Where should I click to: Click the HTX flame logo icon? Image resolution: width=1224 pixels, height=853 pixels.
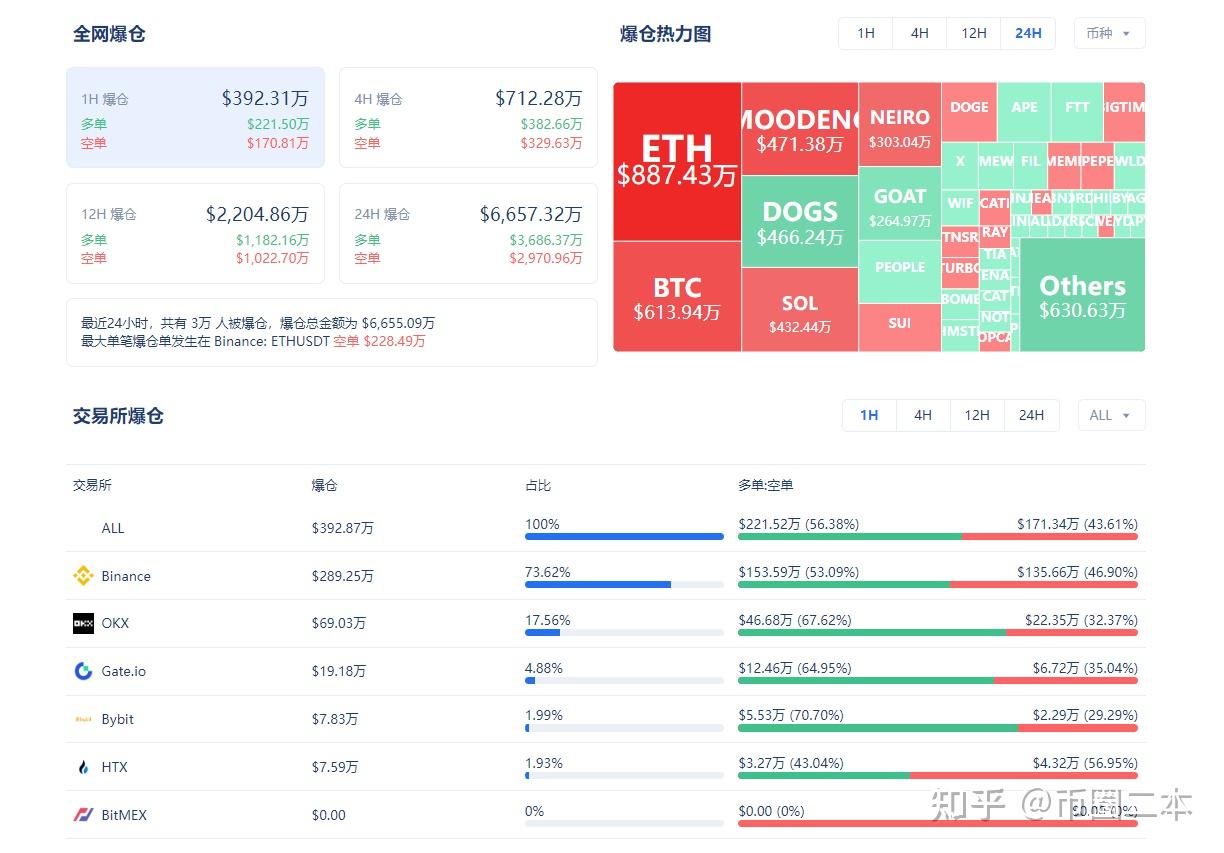(84, 767)
